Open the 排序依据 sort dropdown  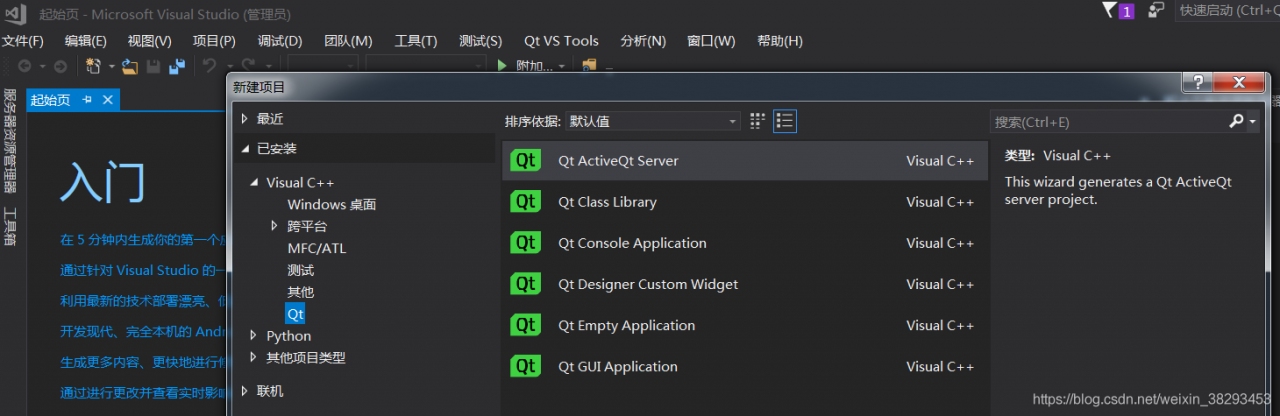[653, 121]
